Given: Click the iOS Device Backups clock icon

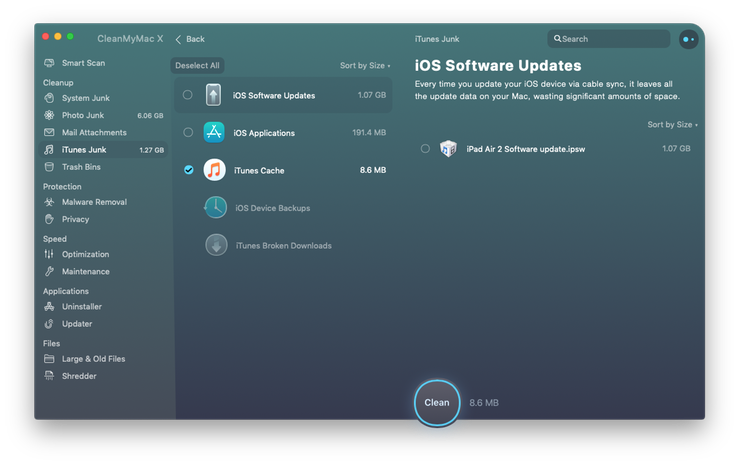Looking at the screenshot, I should [215, 207].
